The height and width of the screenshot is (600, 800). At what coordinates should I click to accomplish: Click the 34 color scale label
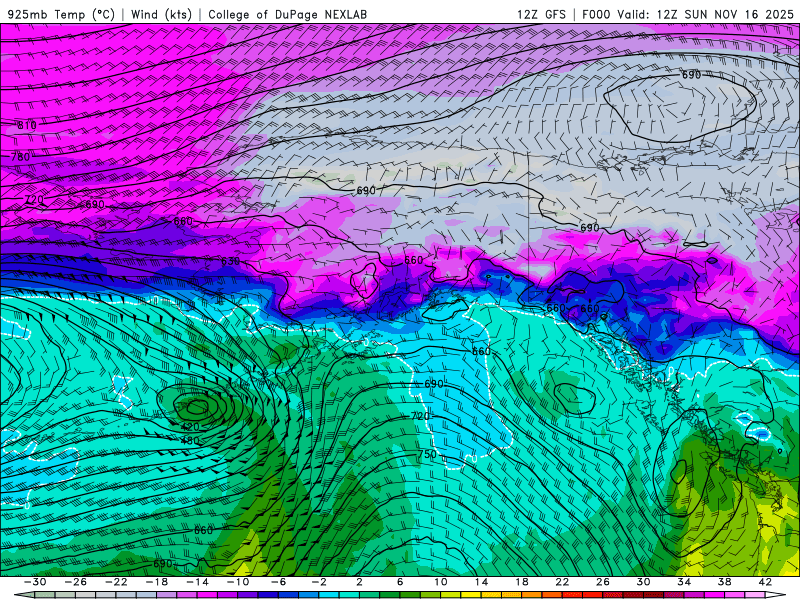pyautogui.click(x=684, y=582)
